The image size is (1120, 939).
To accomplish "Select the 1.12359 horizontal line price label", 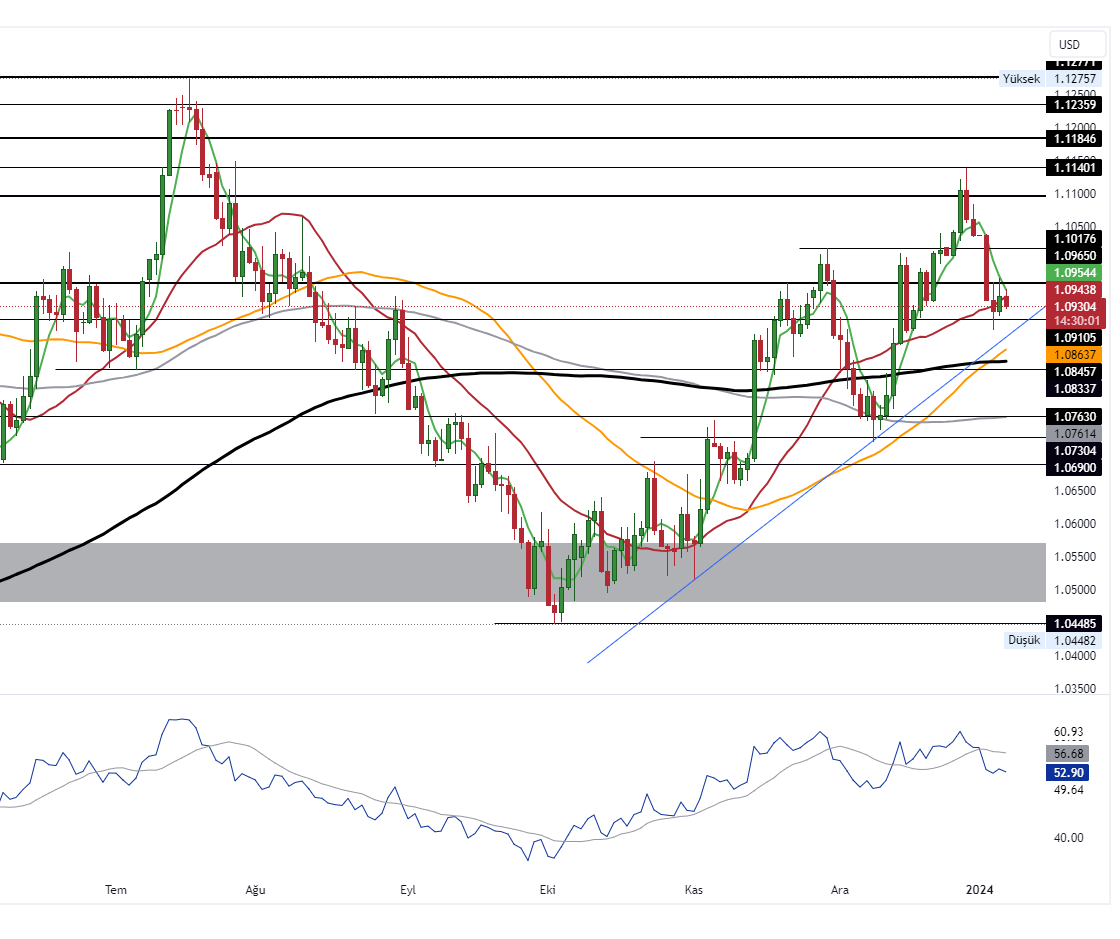I will pyautogui.click(x=1076, y=104).
